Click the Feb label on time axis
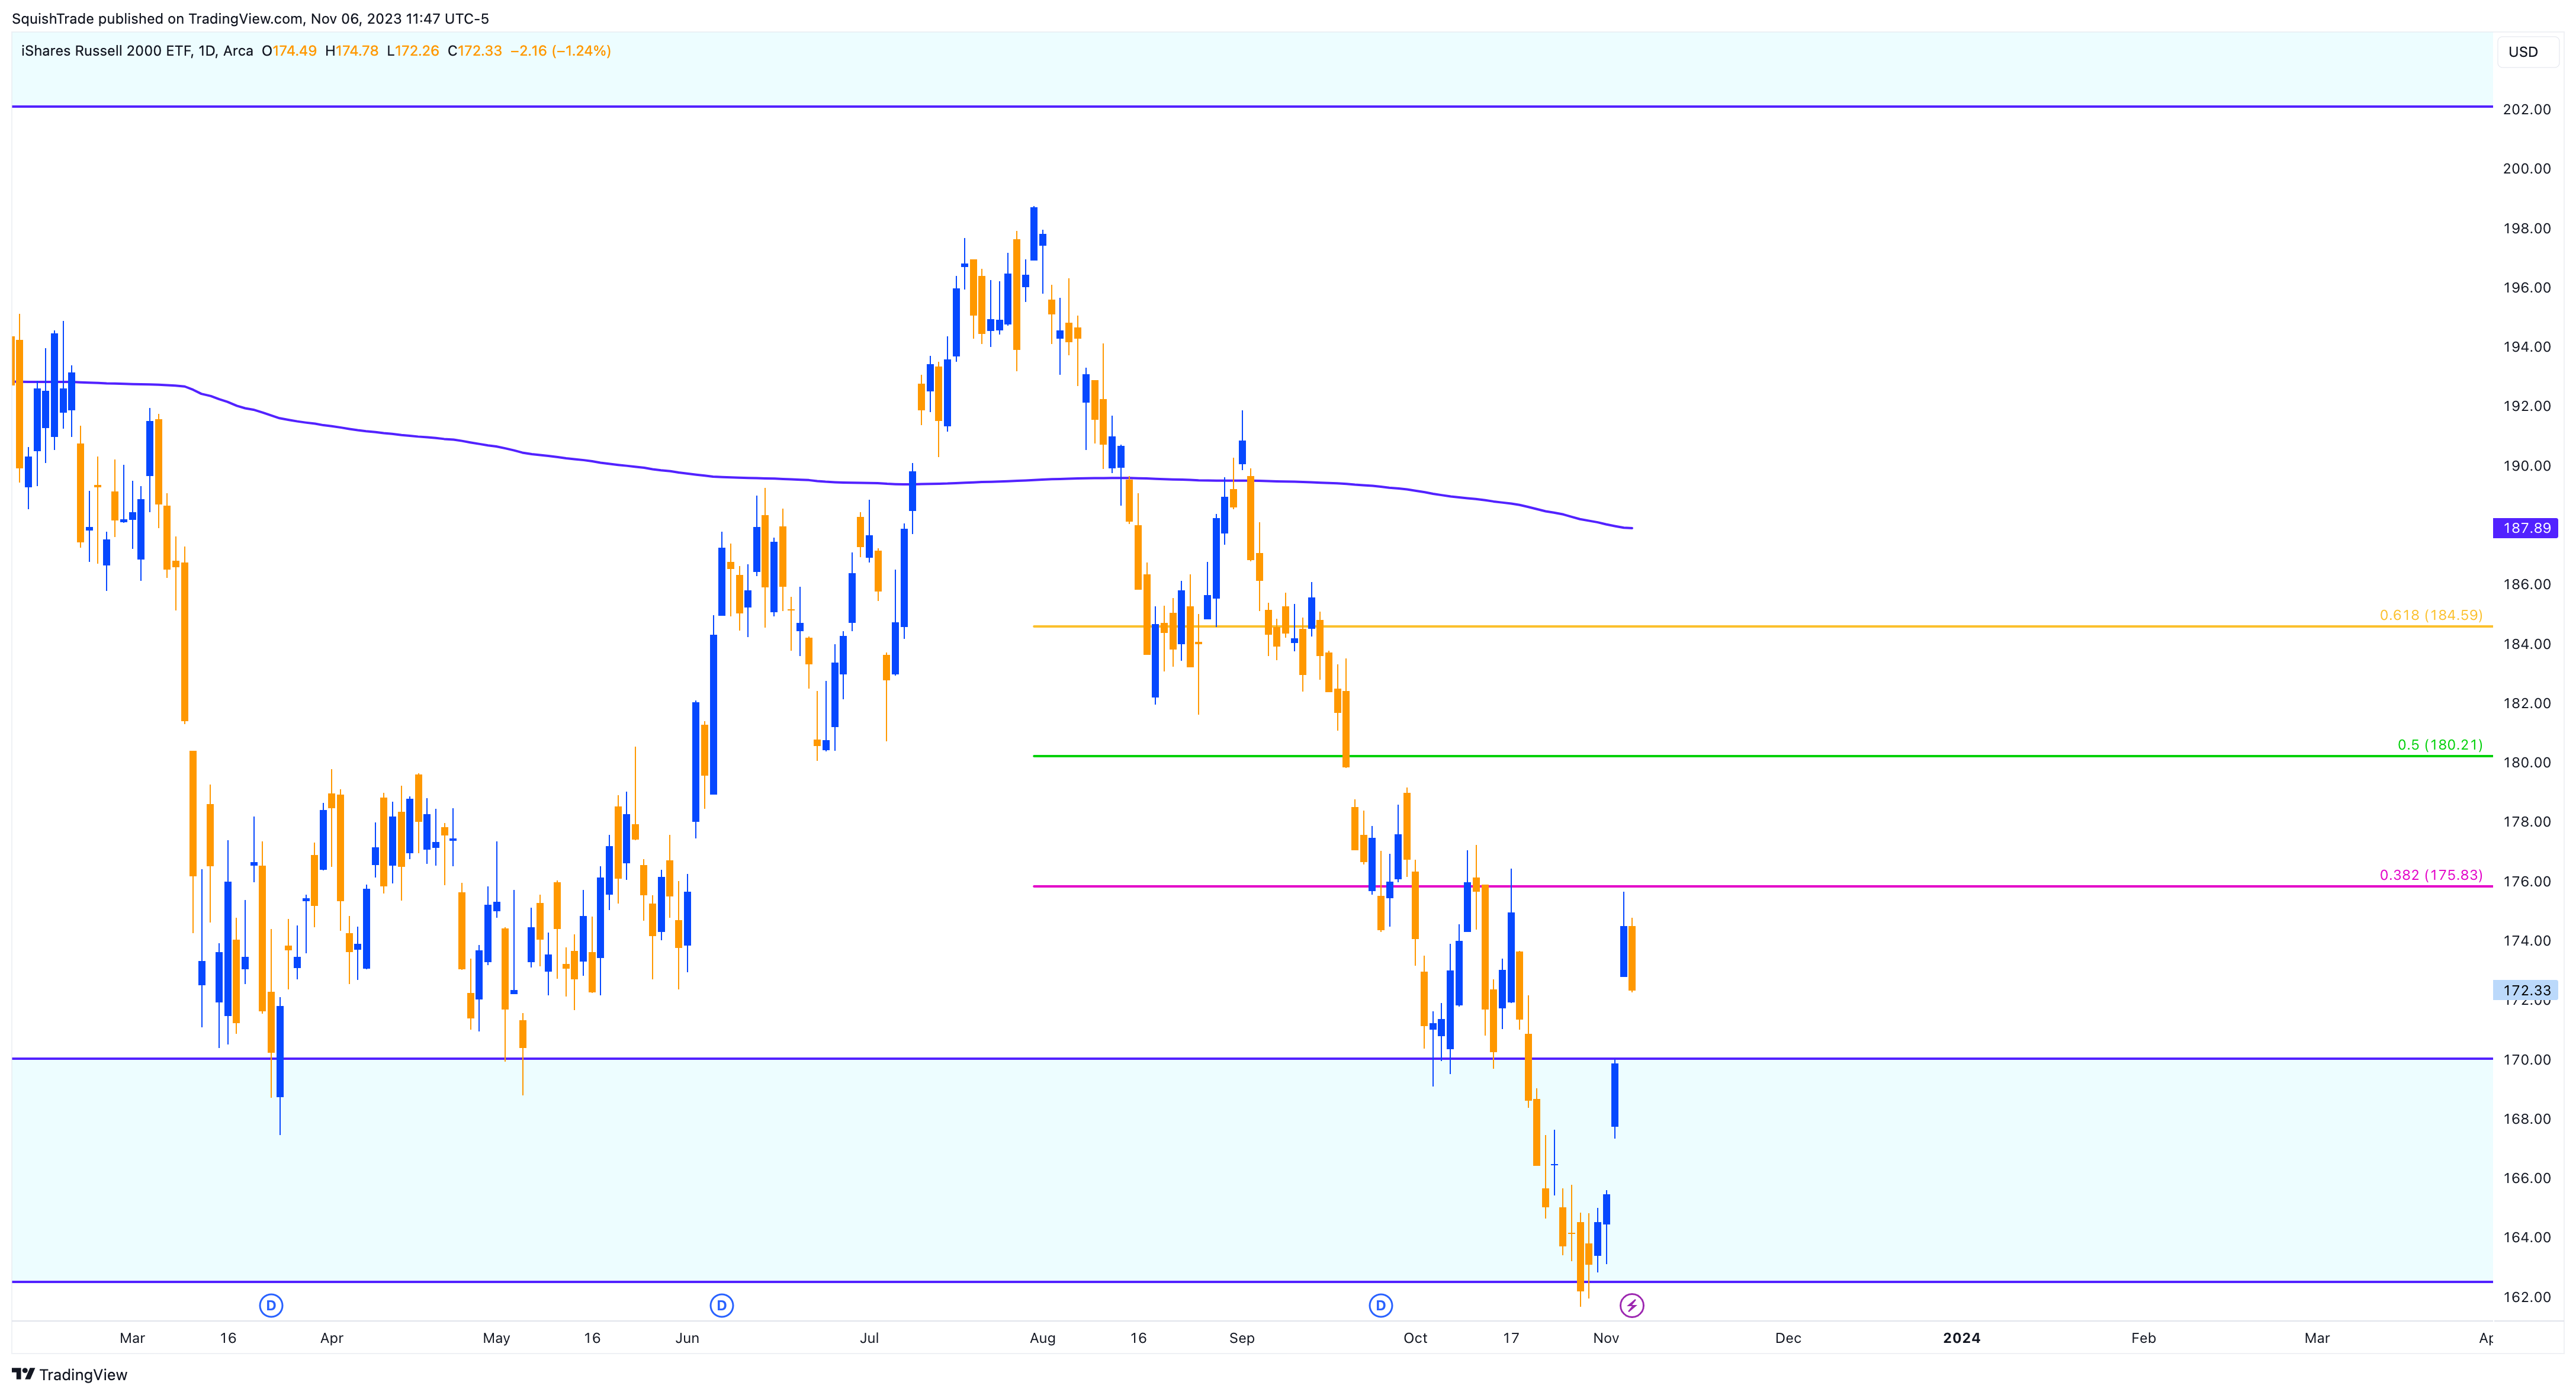This screenshot has height=1395, width=2576. tap(2143, 1338)
